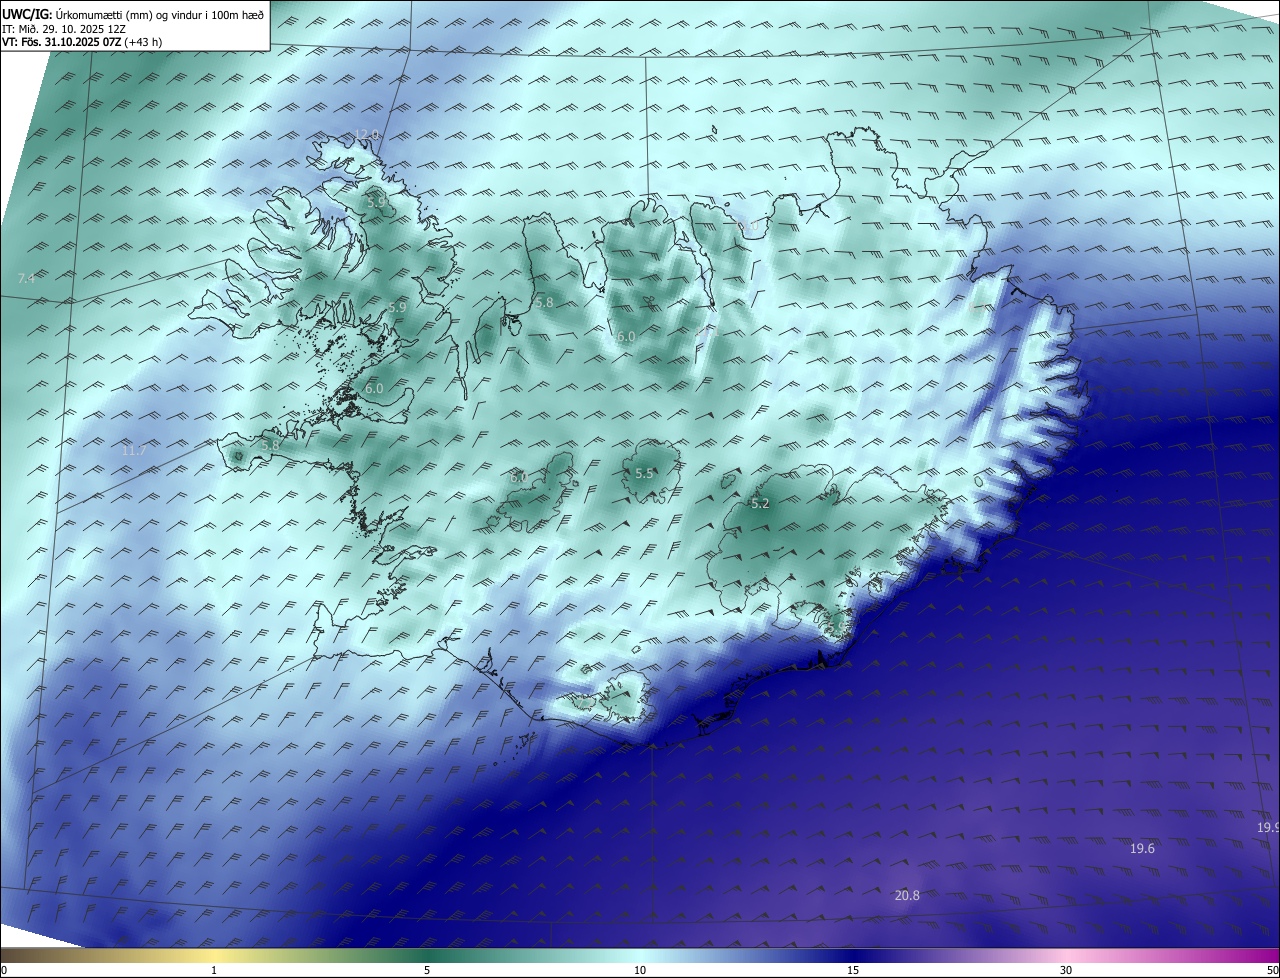This screenshot has height=978, width=1280.
Task: Click the 5.2 value label on the map
Action: [x=760, y=504]
